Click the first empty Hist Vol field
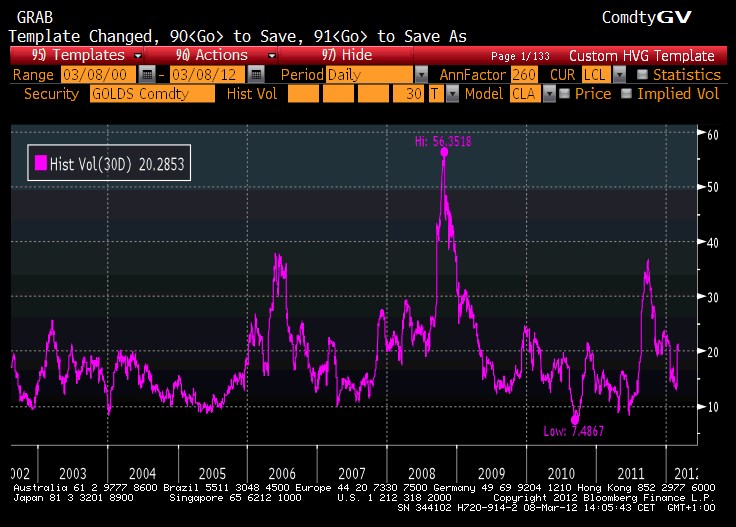Screen dimensions: 736x527 click(303, 94)
